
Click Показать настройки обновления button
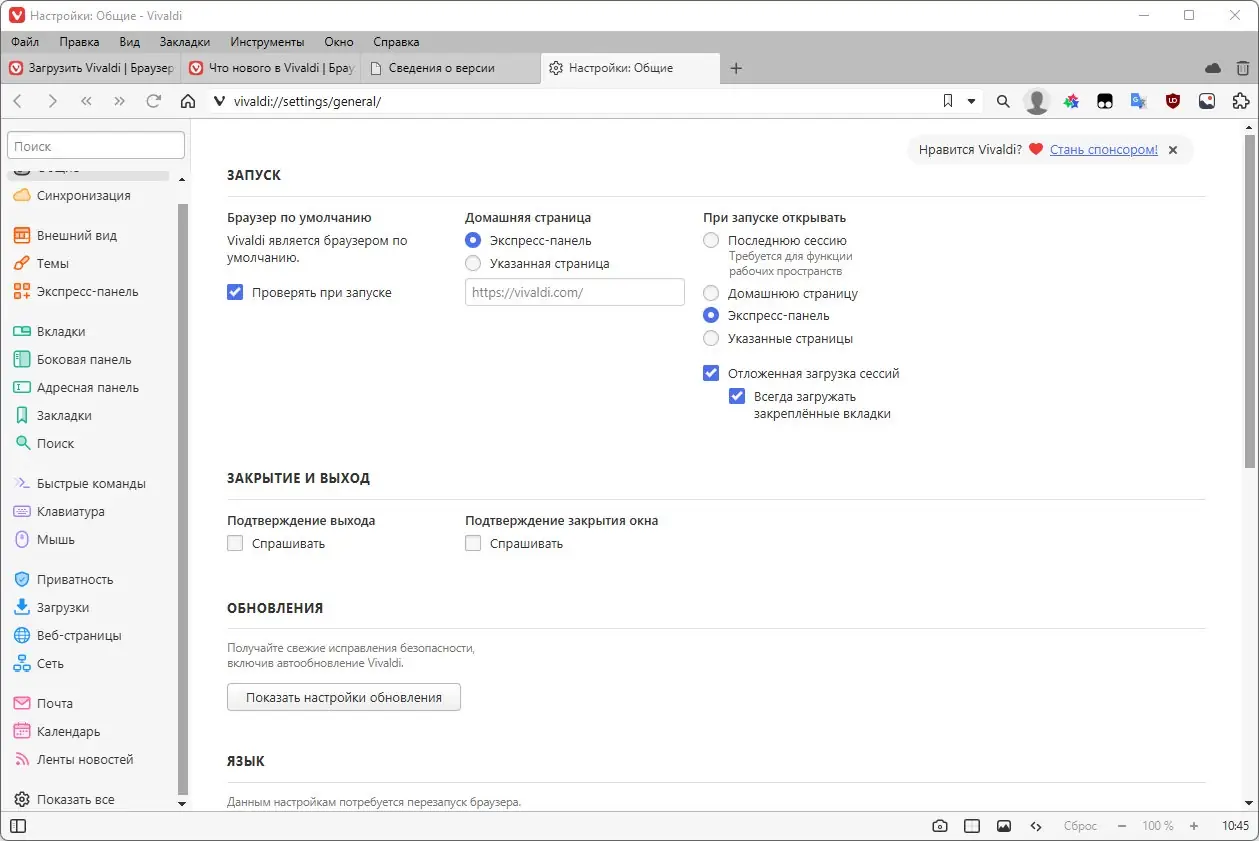coord(344,698)
